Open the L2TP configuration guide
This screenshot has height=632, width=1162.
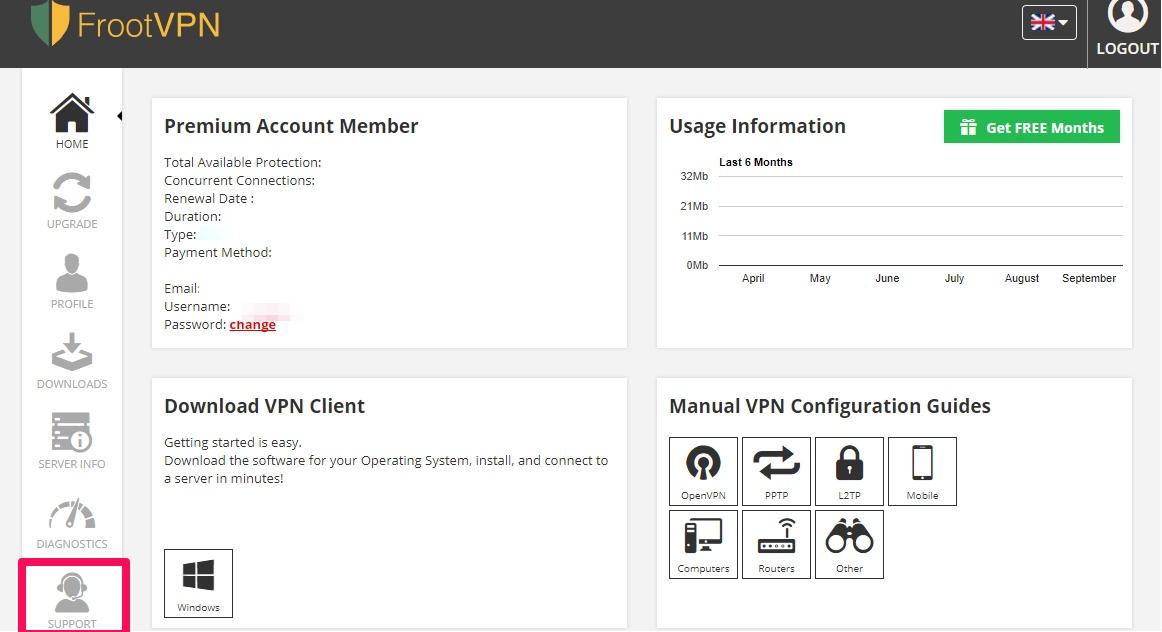(849, 471)
